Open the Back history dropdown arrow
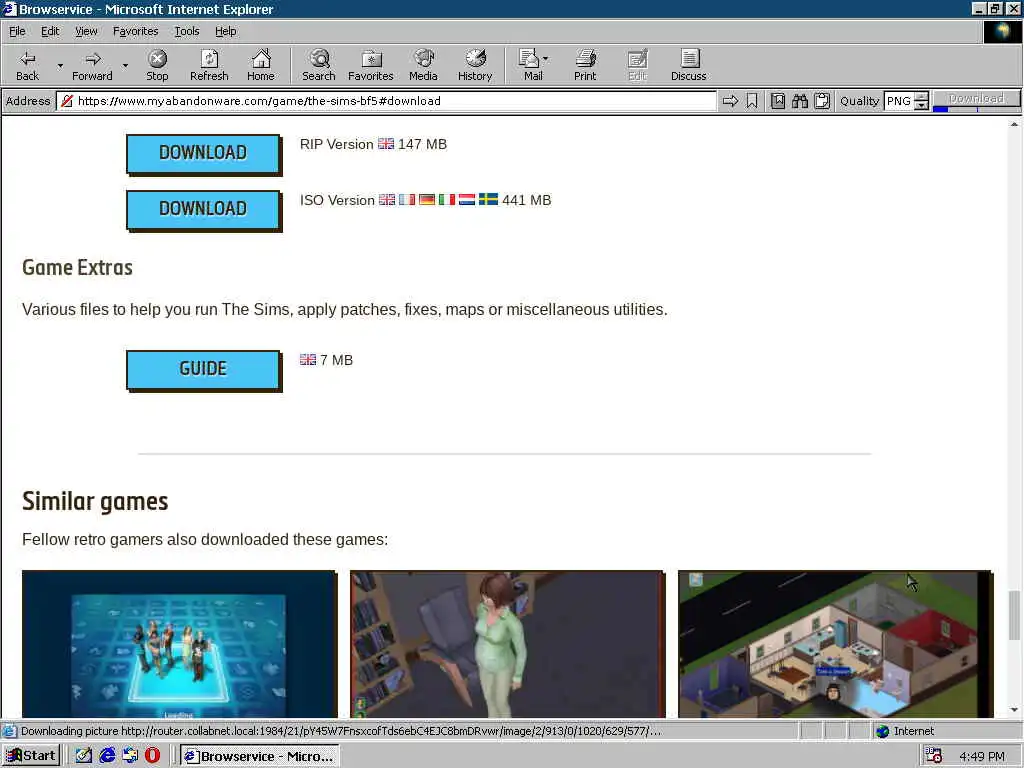This screenshot has height=768, width=1024. 60,65
